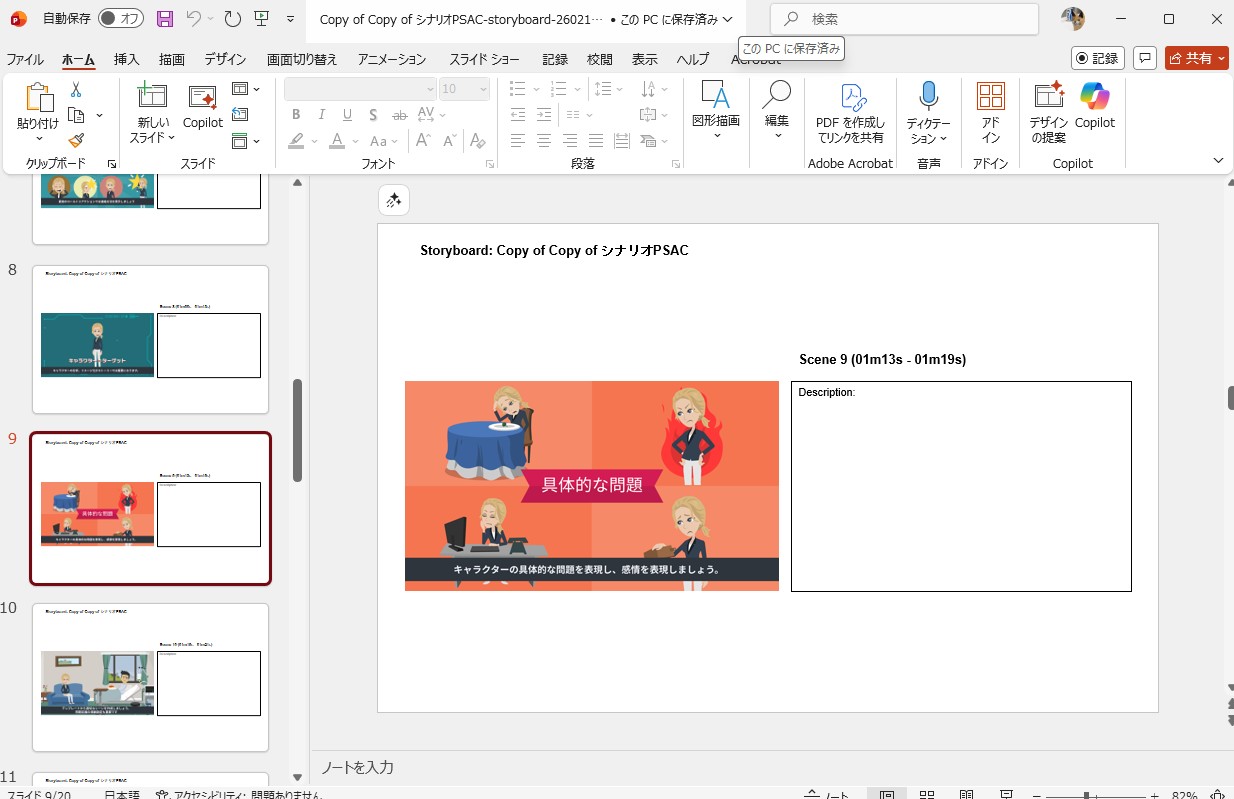Open the font size dropdown

481,89
